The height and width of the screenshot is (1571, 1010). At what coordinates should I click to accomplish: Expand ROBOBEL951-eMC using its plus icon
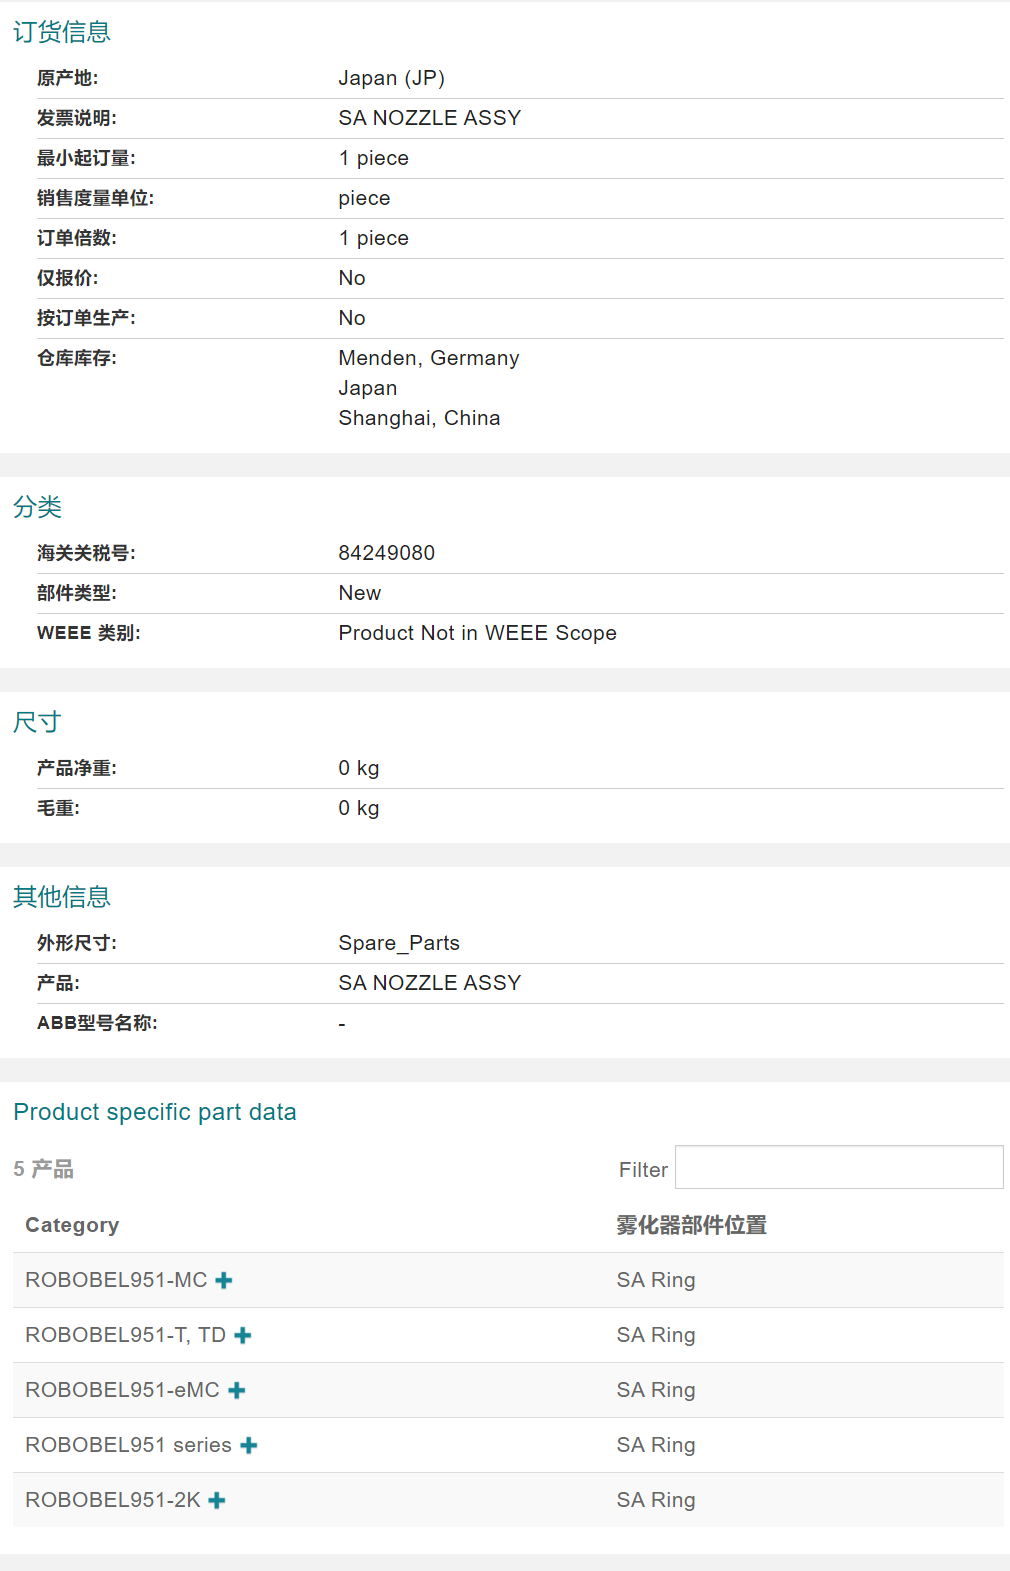click(237, 1390)
